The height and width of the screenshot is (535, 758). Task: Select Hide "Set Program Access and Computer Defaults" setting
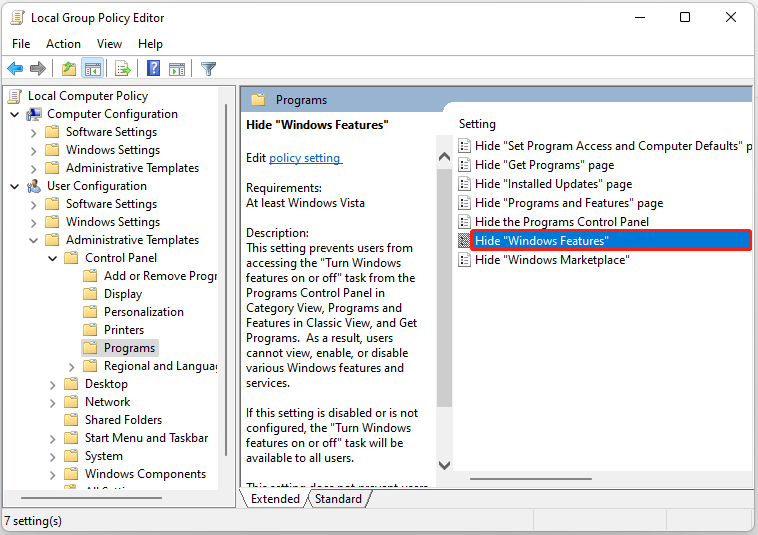(613, 146)
